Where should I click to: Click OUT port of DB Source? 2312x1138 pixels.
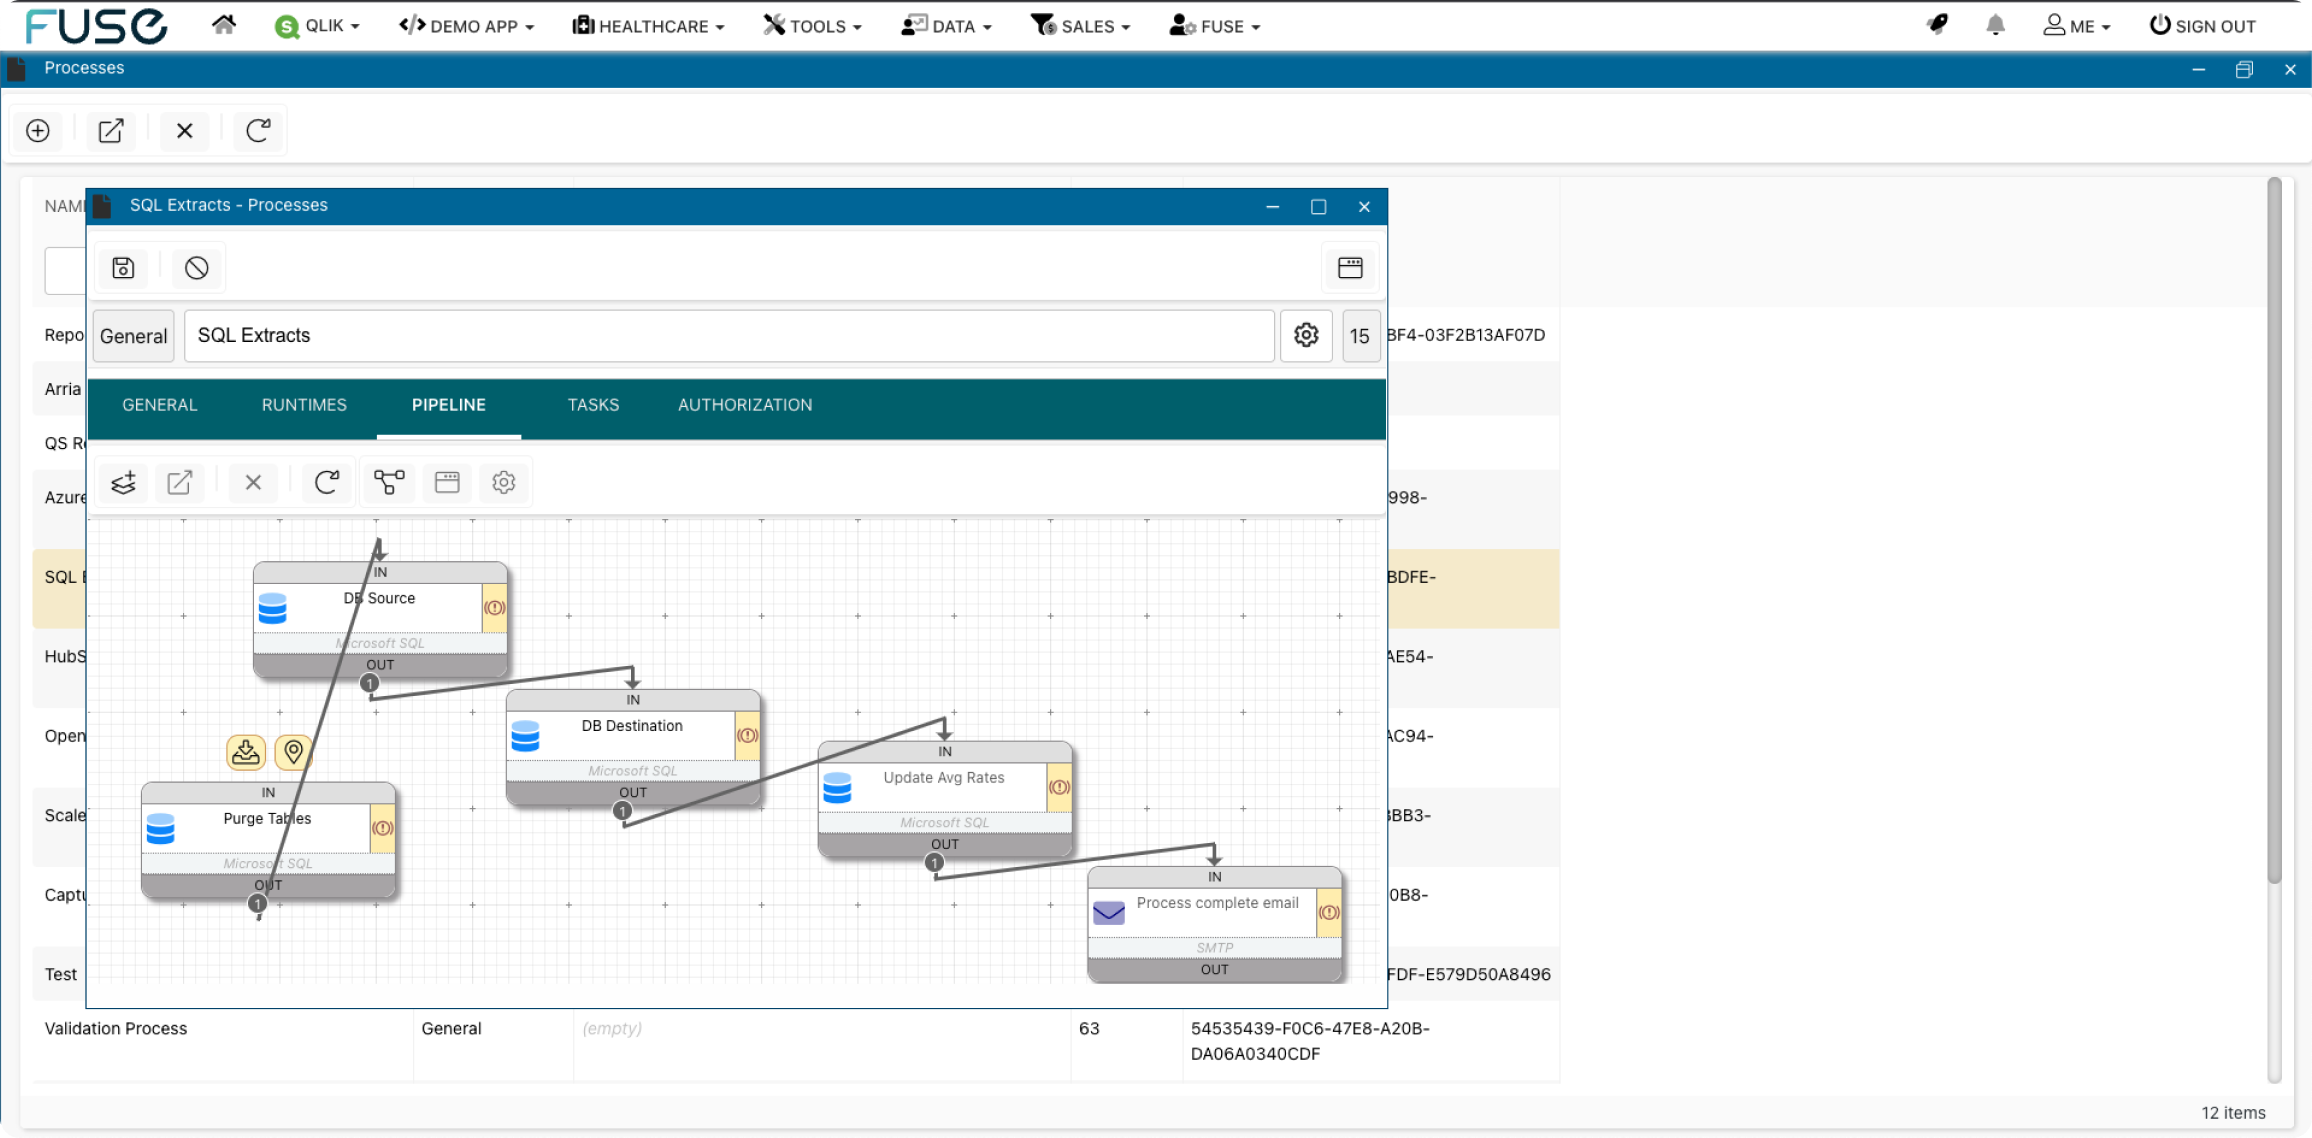[x=380, y=665]
